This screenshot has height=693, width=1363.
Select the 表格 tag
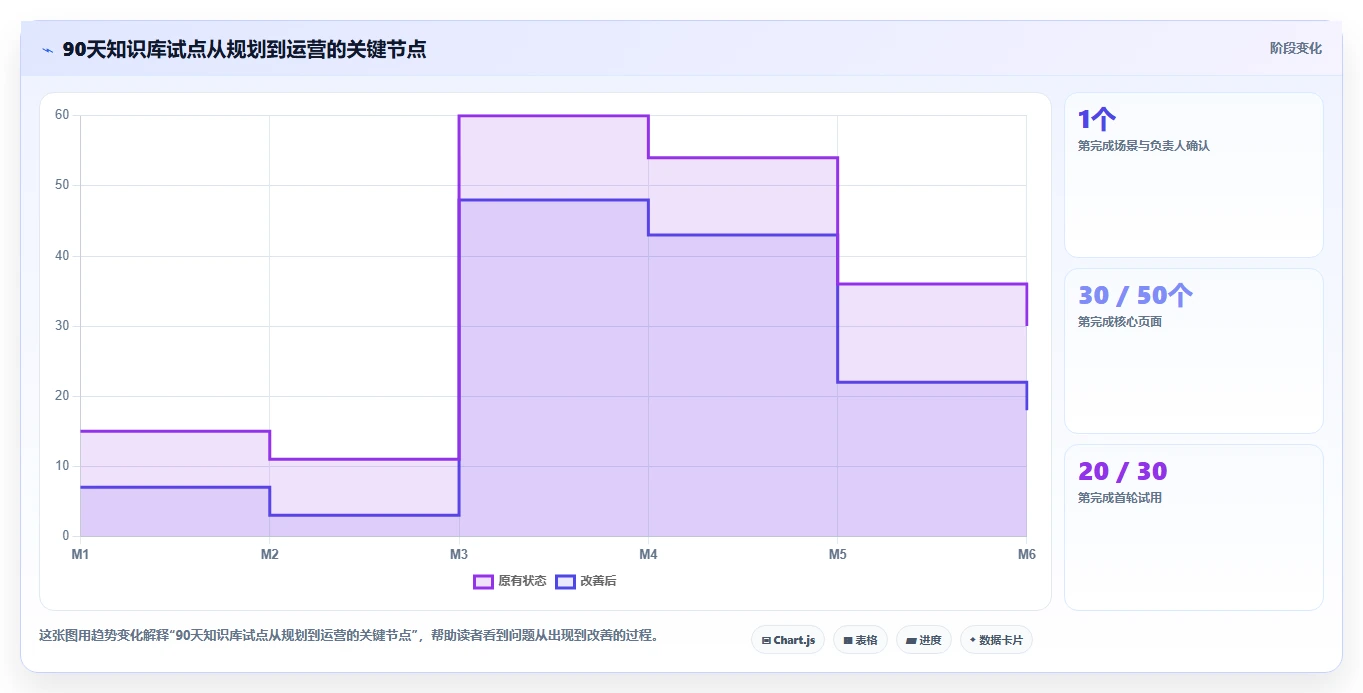(860, 640)
